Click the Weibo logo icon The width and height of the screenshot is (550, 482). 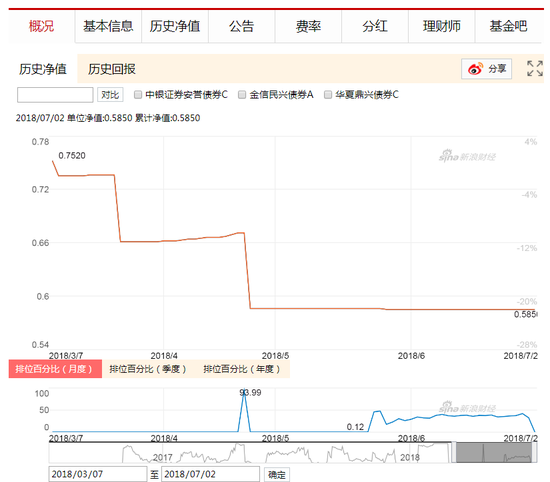[475, 69]
